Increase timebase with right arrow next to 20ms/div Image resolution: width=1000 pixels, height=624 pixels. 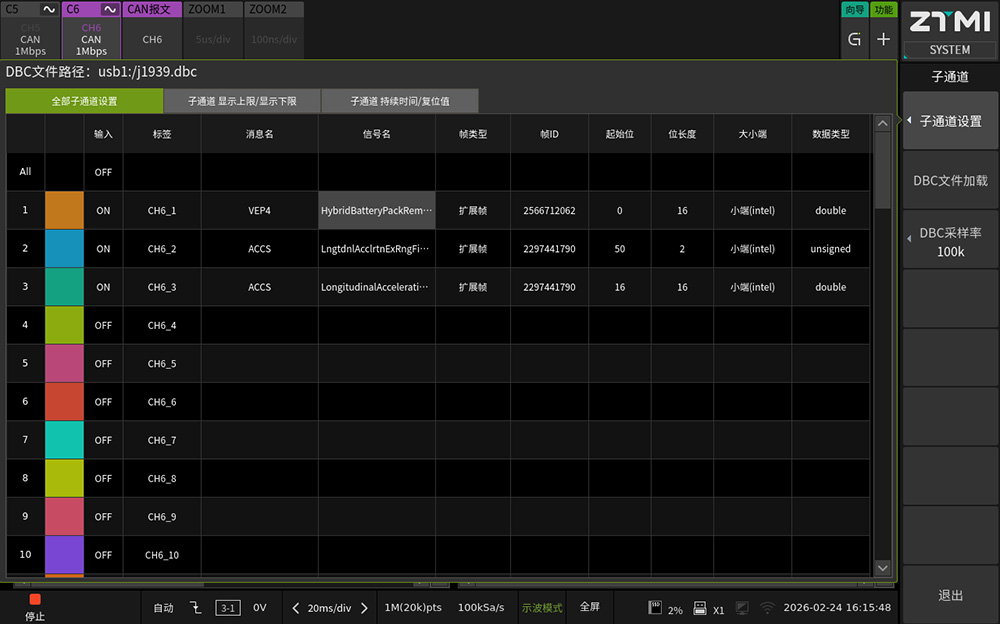tap(364, 608)
